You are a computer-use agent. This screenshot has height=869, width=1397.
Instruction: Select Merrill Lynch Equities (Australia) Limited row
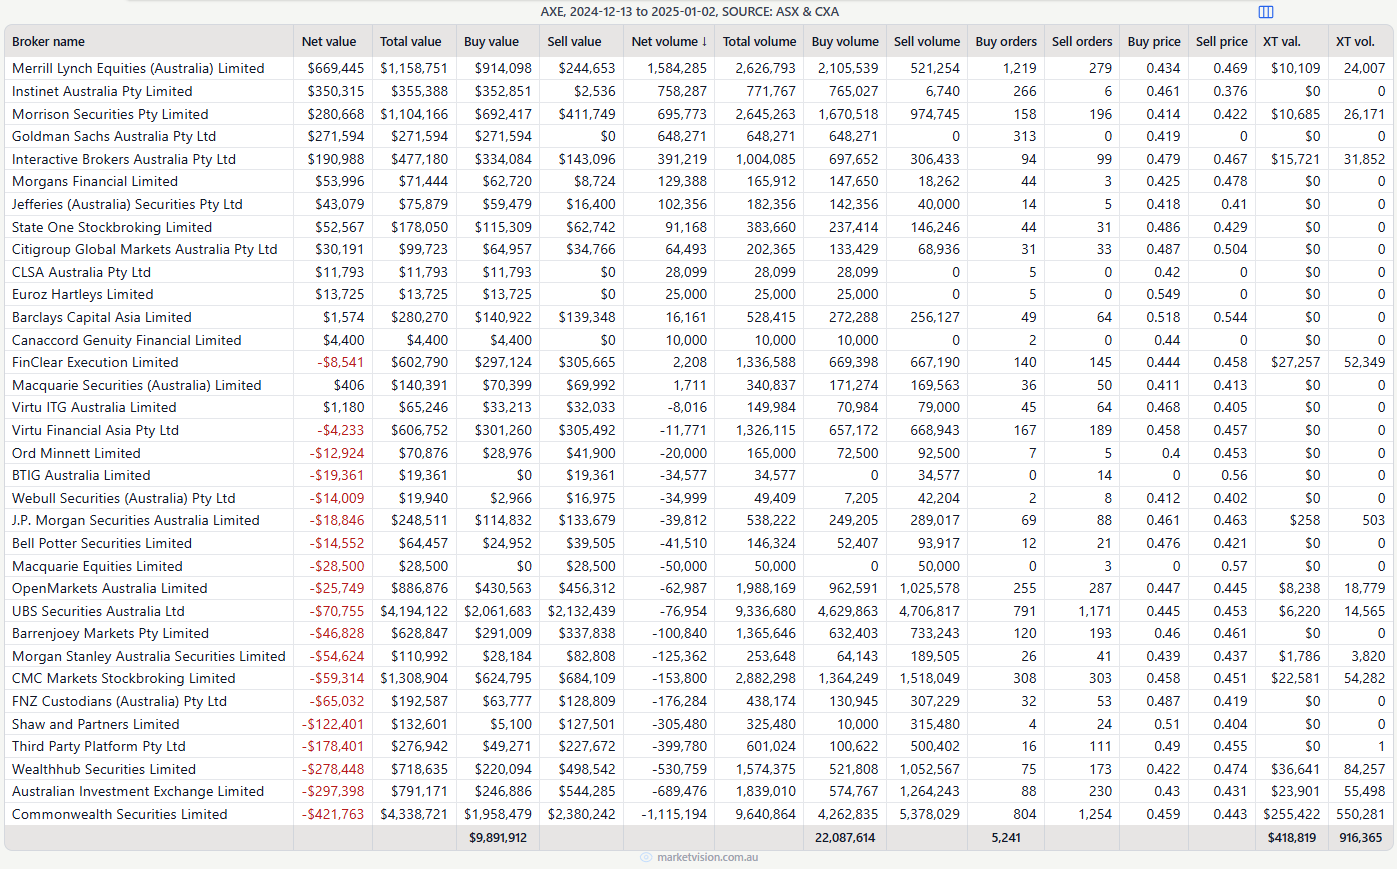pos(698,68)
